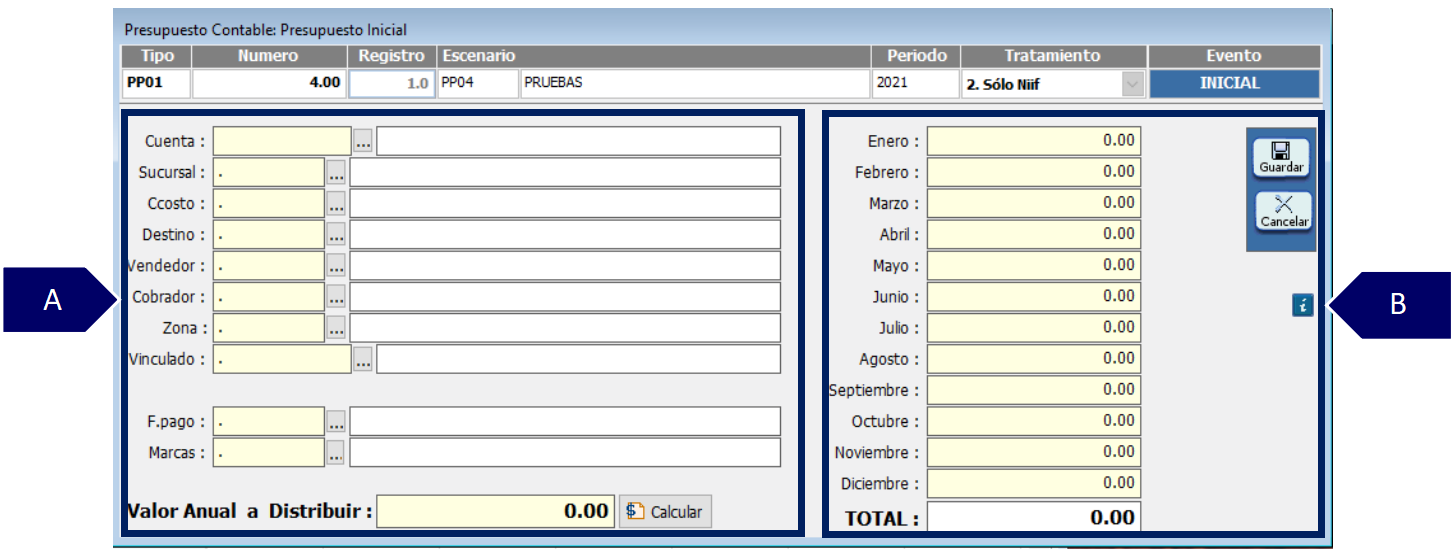The height and width of the screenshot is (556, 1456).
Task: Open the Marcas lookup ellipsis button
Action: pos(336,452)
